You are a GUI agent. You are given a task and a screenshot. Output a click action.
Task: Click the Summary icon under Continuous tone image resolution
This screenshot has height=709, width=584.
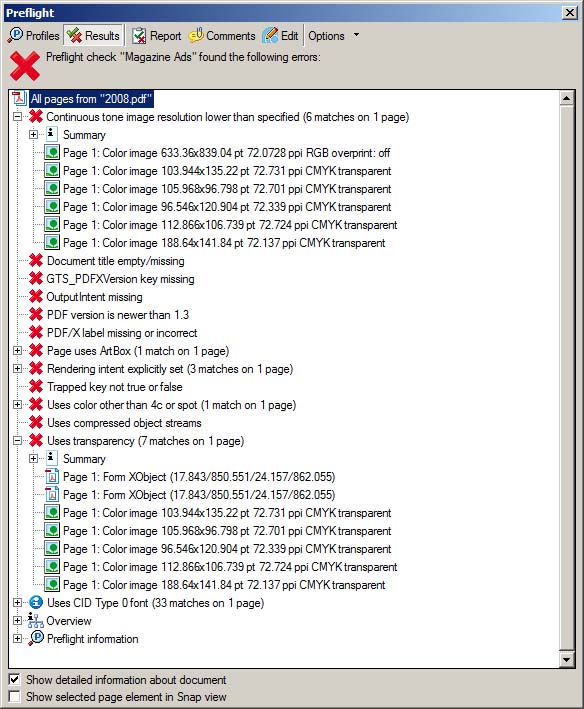point(52,134)
